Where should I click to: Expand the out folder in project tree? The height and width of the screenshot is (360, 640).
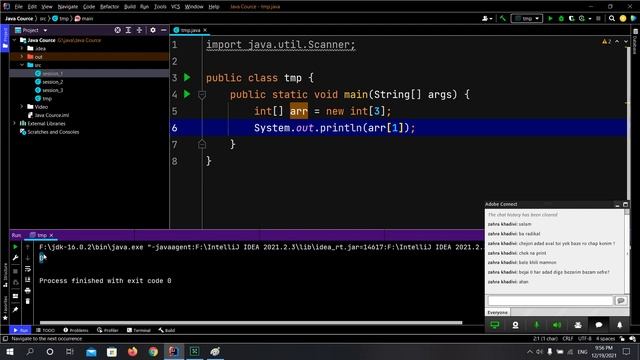pyautogui.click(x=22, y=57)
